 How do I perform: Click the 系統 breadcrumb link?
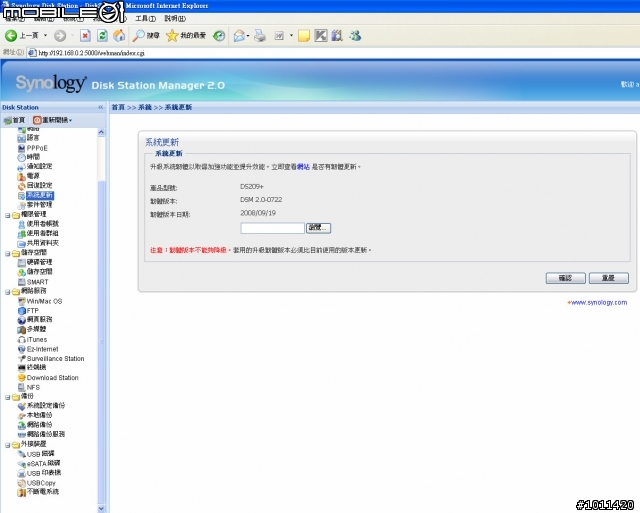point(145,107)
